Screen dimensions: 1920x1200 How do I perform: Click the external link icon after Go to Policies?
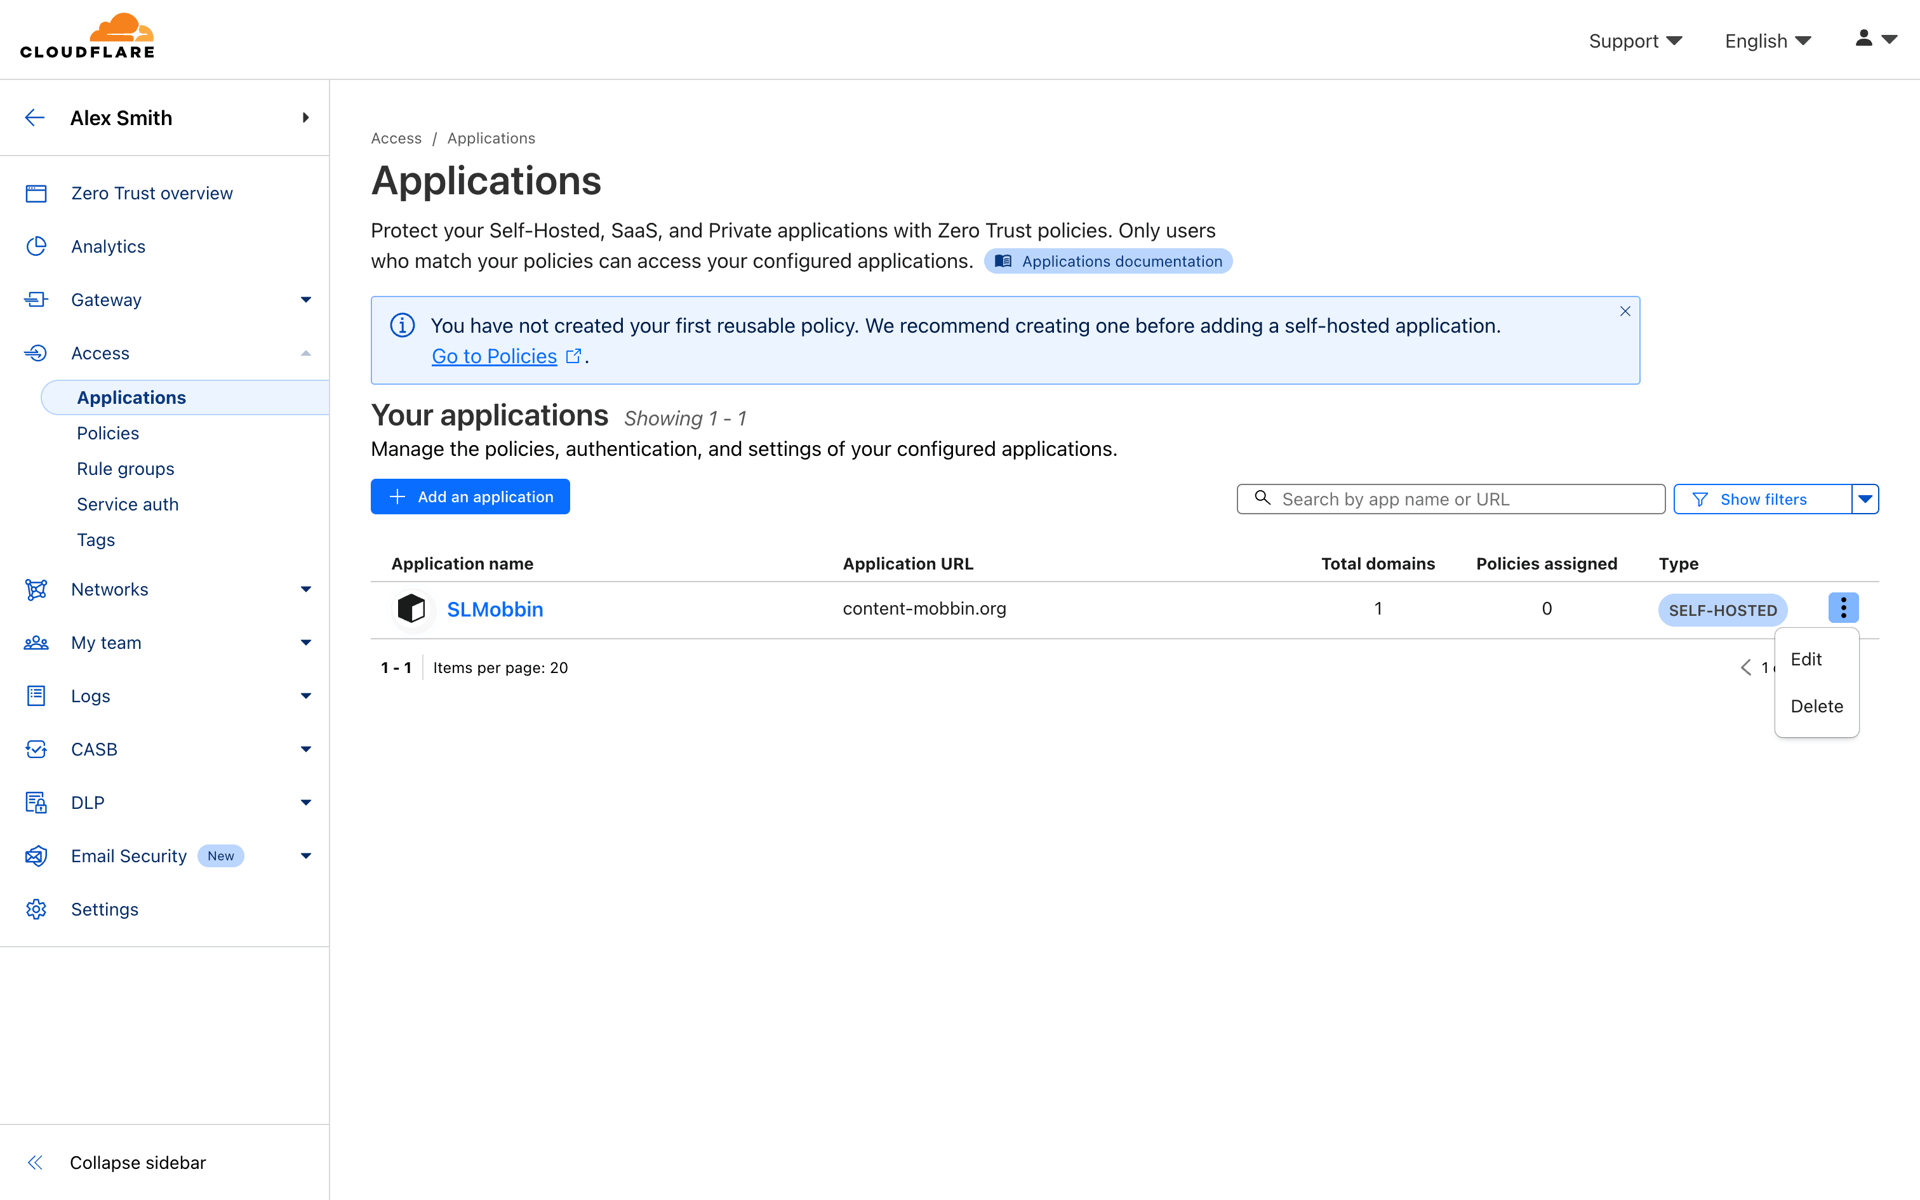click(574, 356)
